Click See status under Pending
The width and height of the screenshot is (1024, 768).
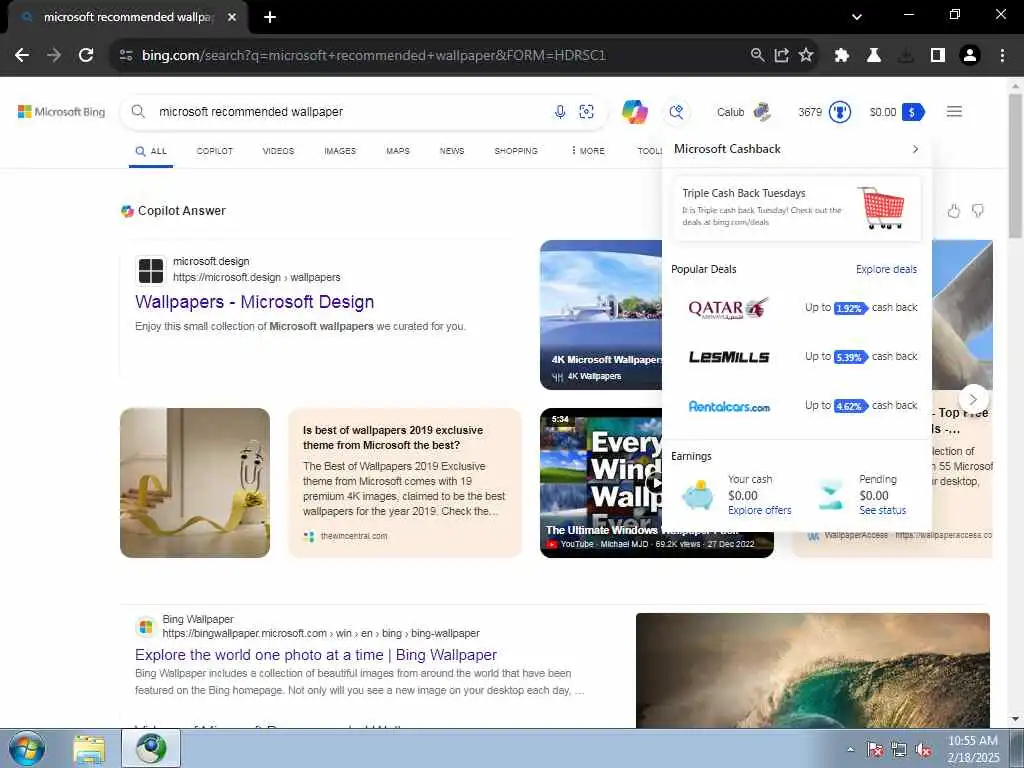coord(882,510)
